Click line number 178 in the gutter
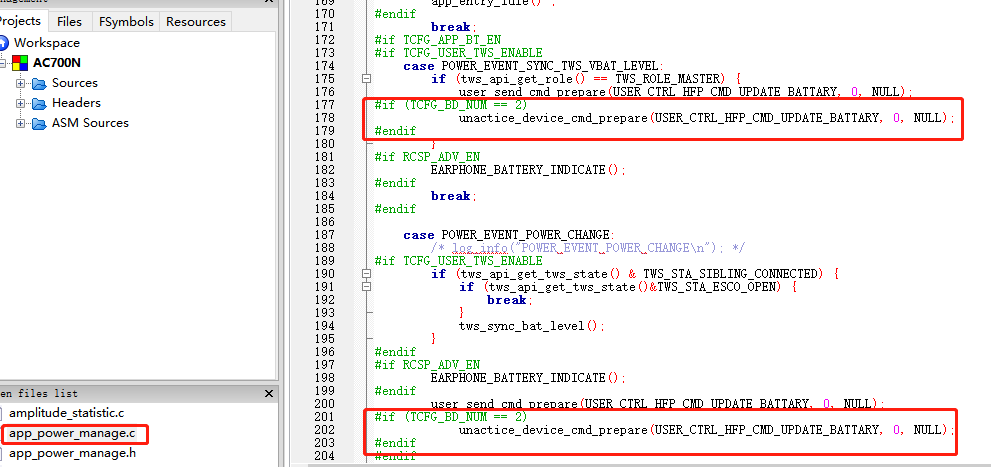The height and width of the screenshot is (467, 991). pyautogui.click(x=324, y=118)
